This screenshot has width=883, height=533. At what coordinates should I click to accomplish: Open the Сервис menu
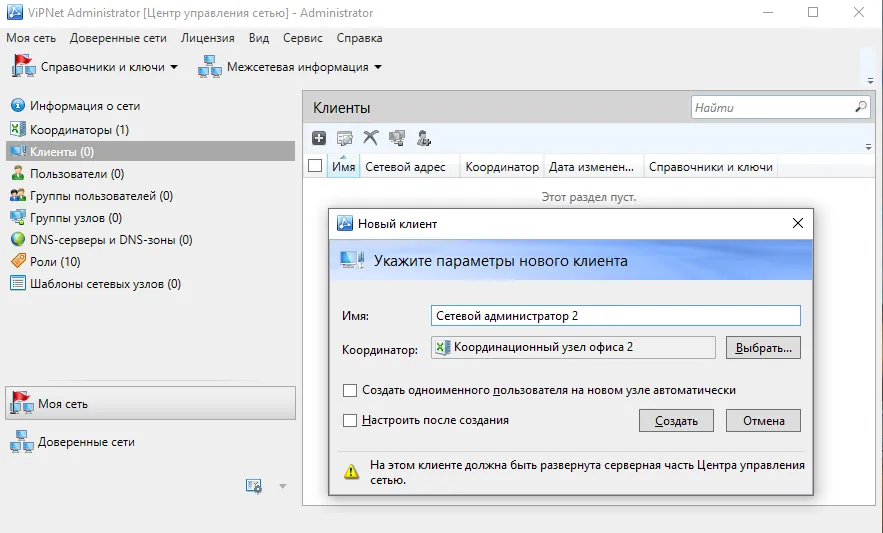coord(302,38)
